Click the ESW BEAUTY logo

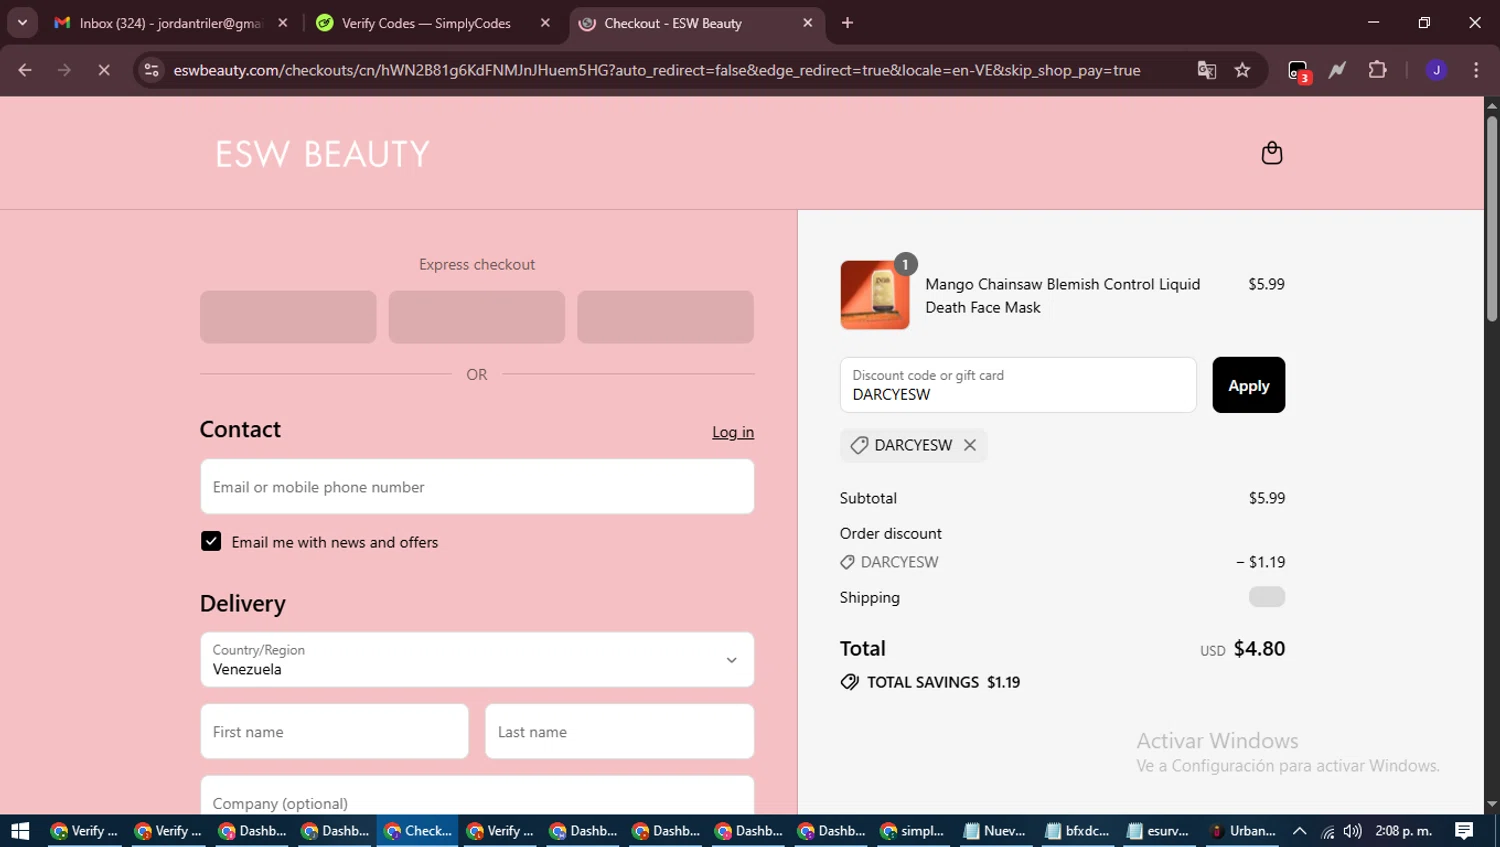(323, 154)
